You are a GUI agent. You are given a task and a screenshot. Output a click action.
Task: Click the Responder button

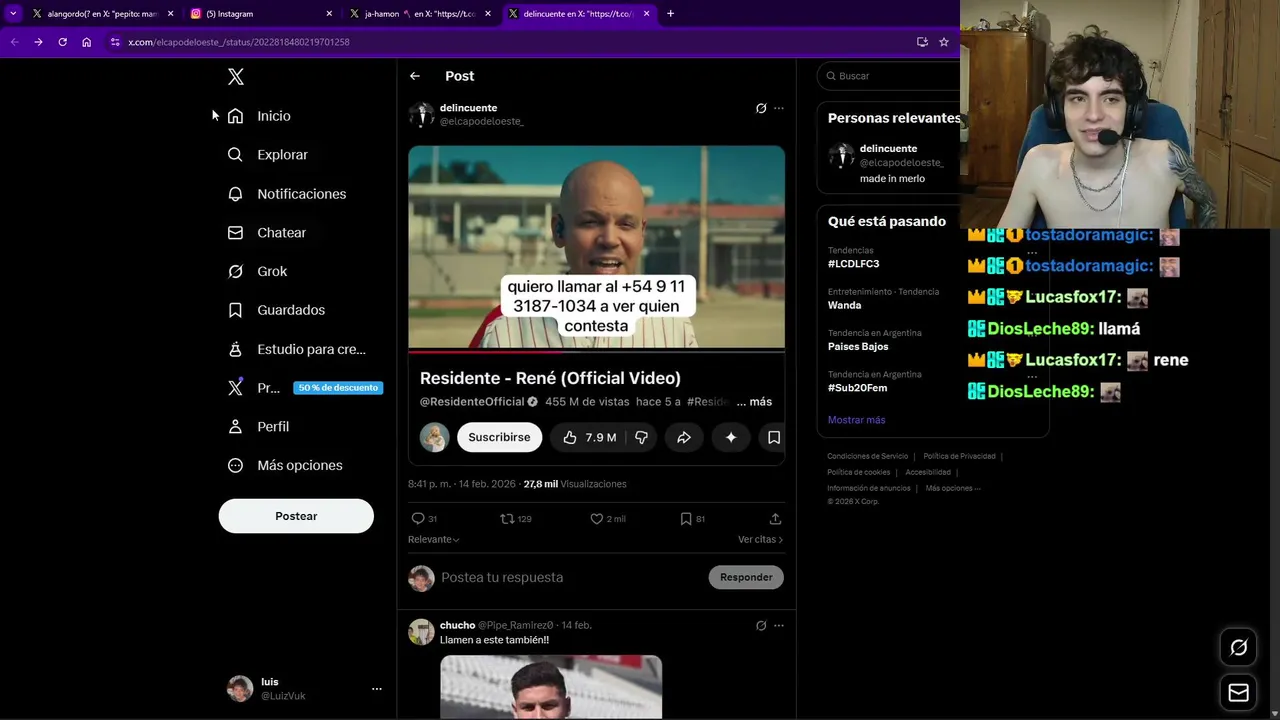(x=746, y=577)
